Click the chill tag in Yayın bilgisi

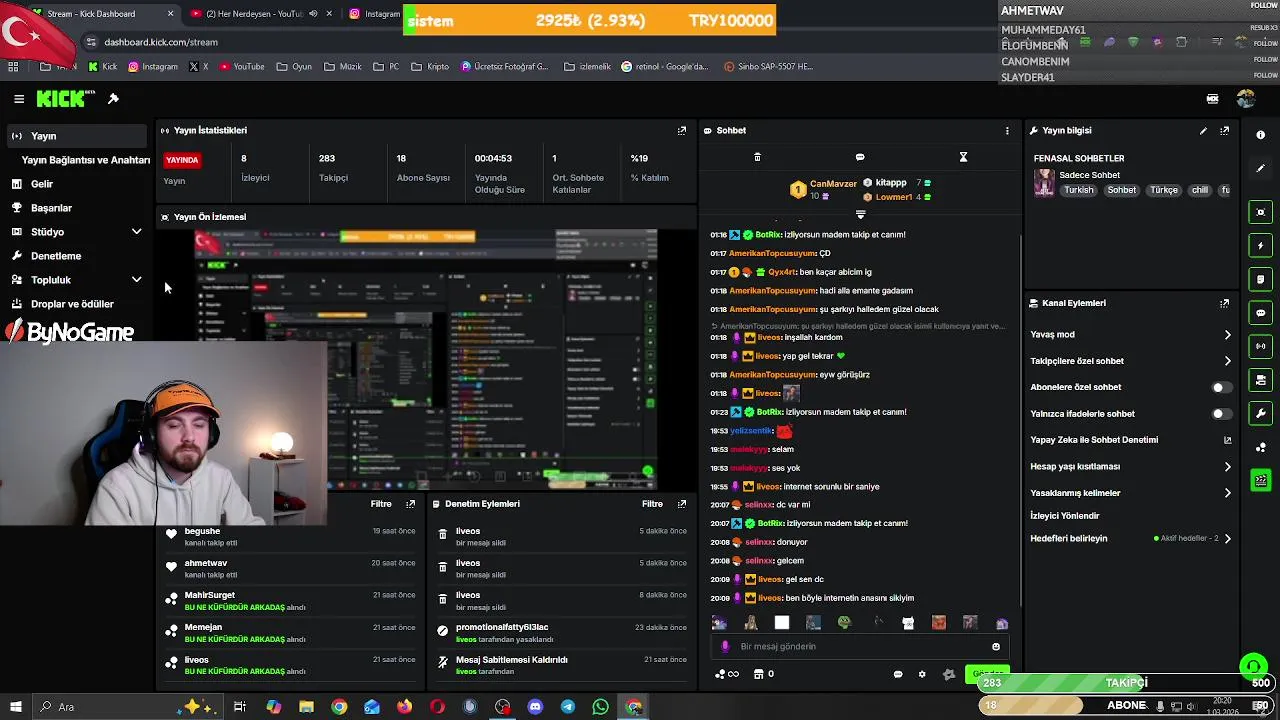pyautogui.click(x=1199, y=190)
